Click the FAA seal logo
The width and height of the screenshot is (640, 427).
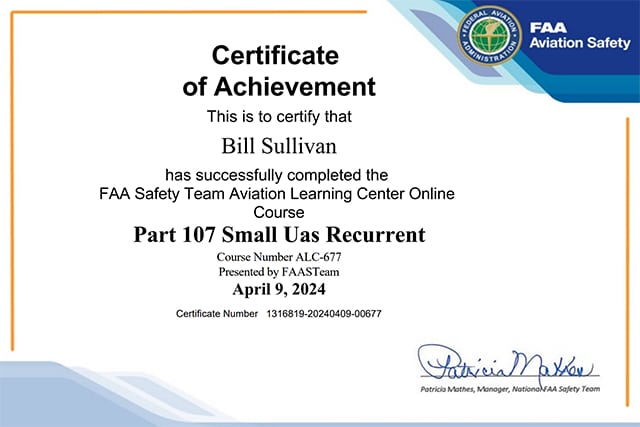tap(489, 36)
